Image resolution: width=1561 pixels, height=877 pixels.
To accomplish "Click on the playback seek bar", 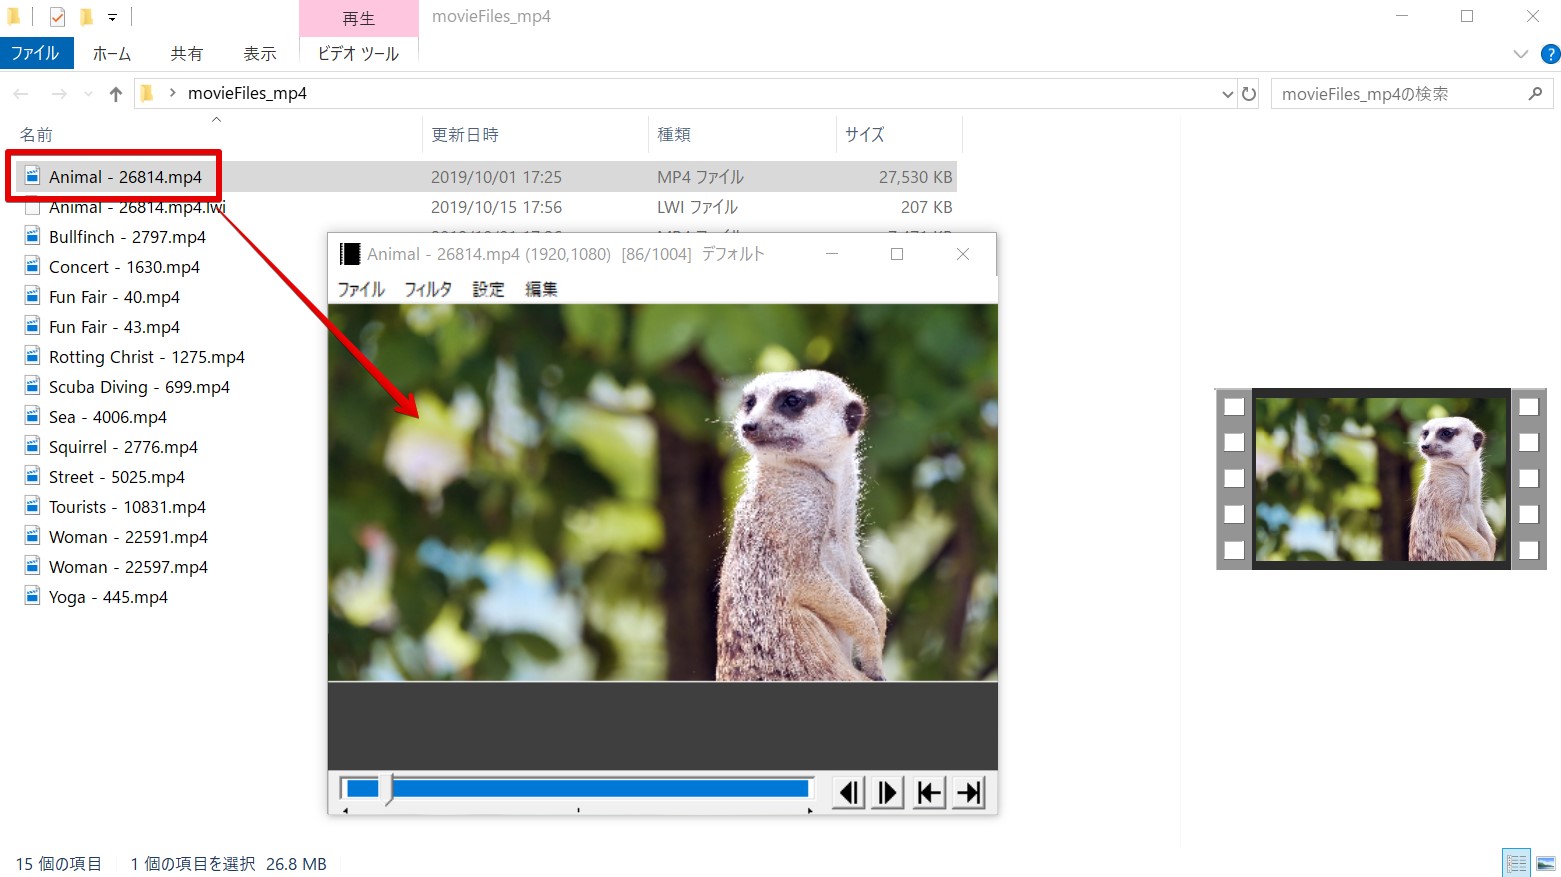I will [600, 789].
